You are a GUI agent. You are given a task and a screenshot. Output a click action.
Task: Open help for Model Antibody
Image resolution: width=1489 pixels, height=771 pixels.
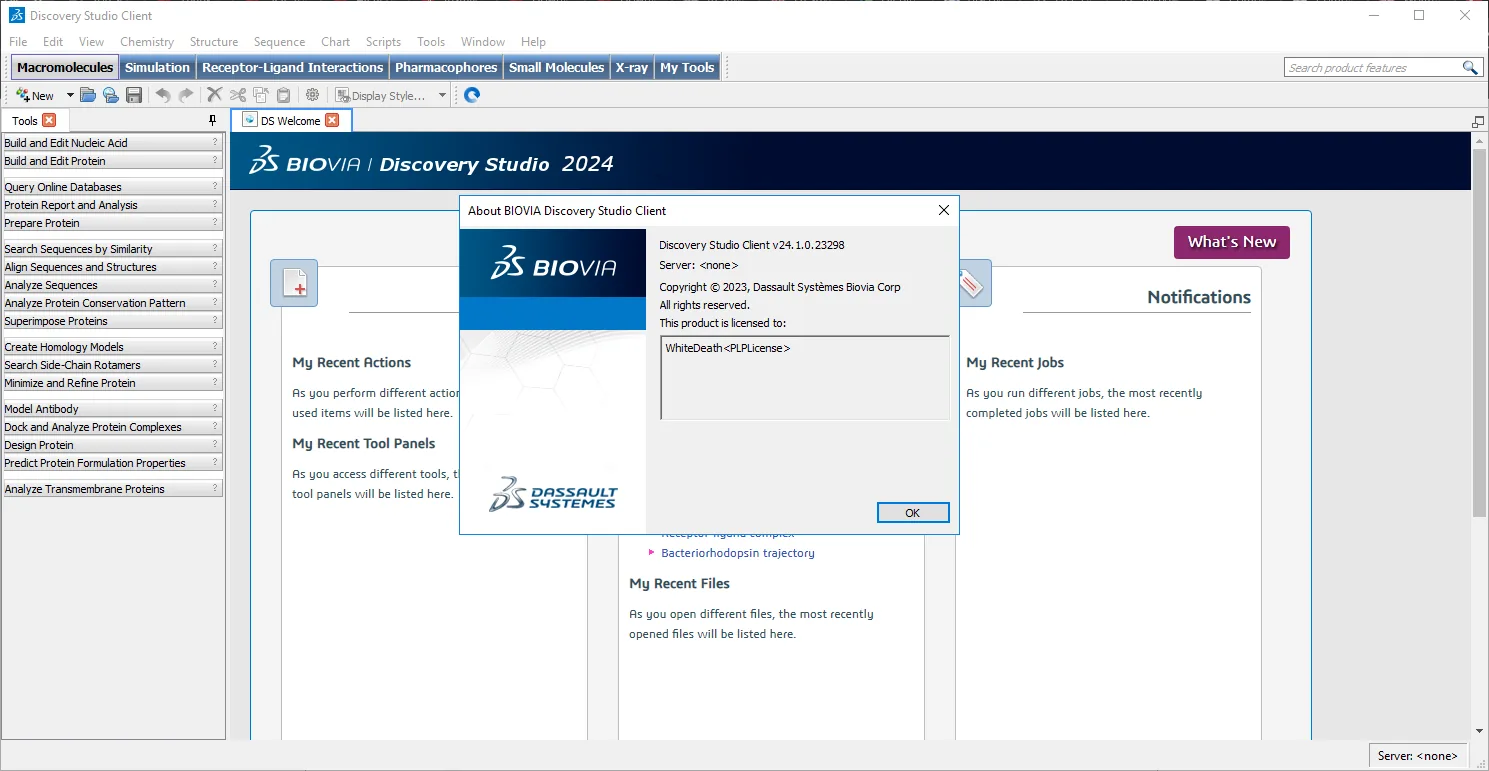pyautogui.click(x=214, y=408)
